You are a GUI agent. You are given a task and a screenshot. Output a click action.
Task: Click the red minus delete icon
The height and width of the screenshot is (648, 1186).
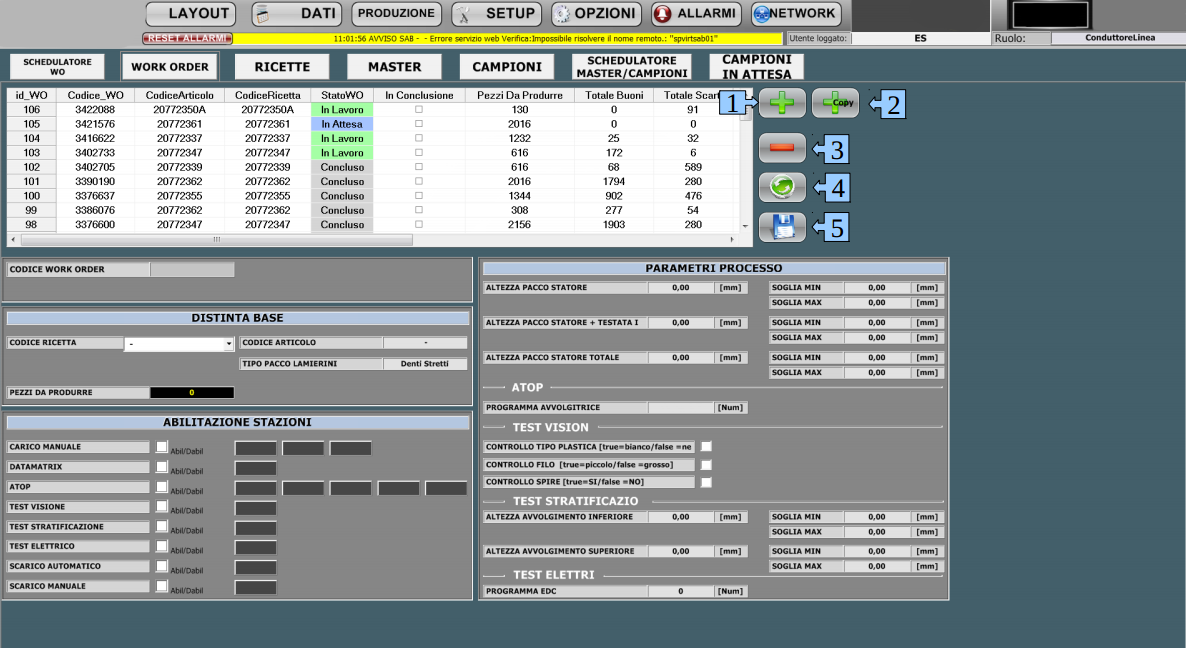tap(782, 148)
